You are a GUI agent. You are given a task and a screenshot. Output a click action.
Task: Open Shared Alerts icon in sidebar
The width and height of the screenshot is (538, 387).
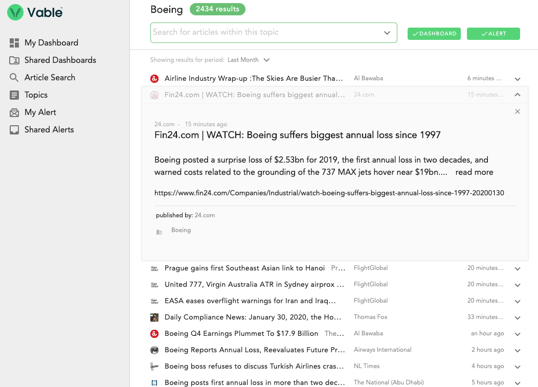(x=14, y=130)
